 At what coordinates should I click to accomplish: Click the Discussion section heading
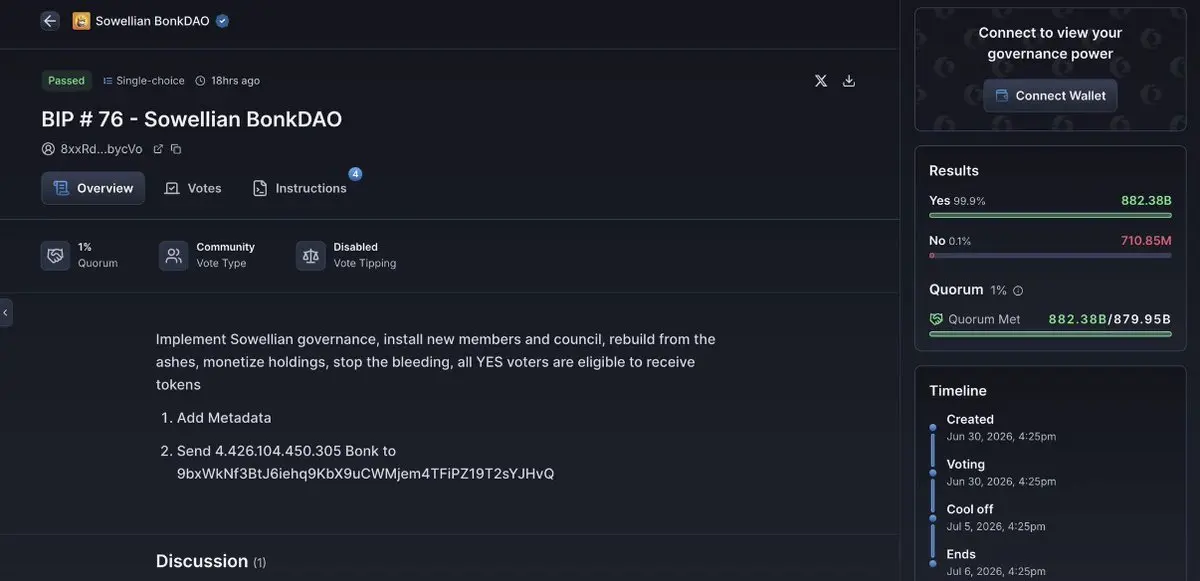coord(201,561)
